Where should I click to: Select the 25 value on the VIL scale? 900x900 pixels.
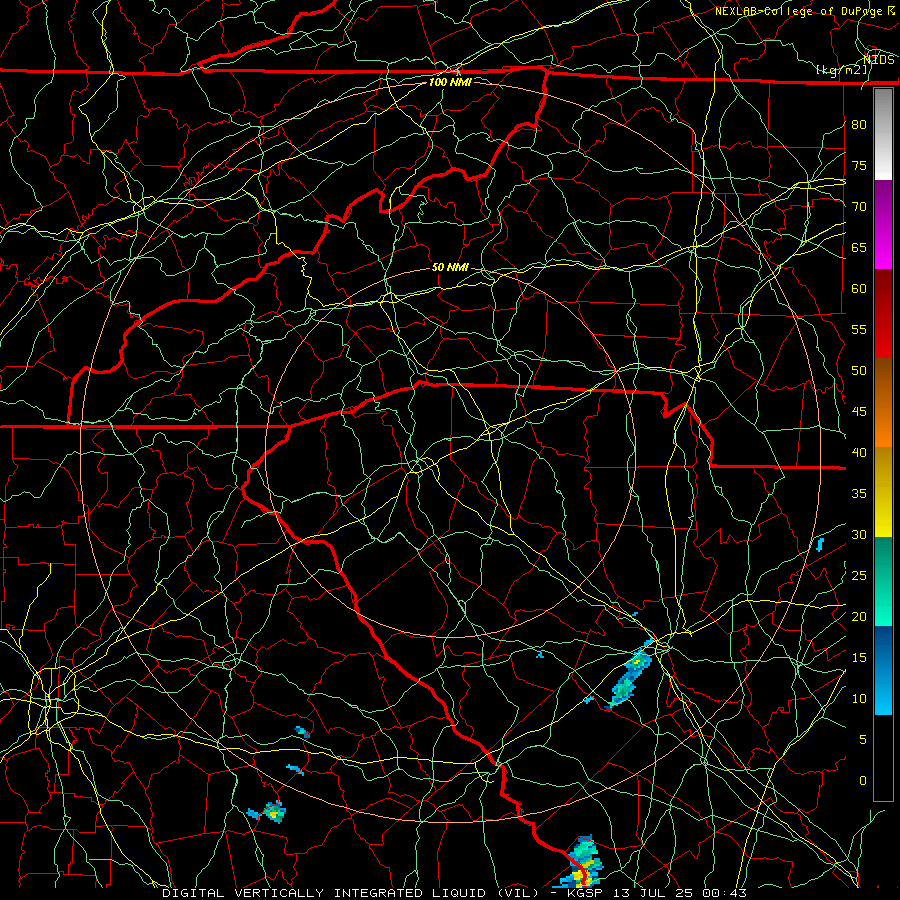coord(859,576)
